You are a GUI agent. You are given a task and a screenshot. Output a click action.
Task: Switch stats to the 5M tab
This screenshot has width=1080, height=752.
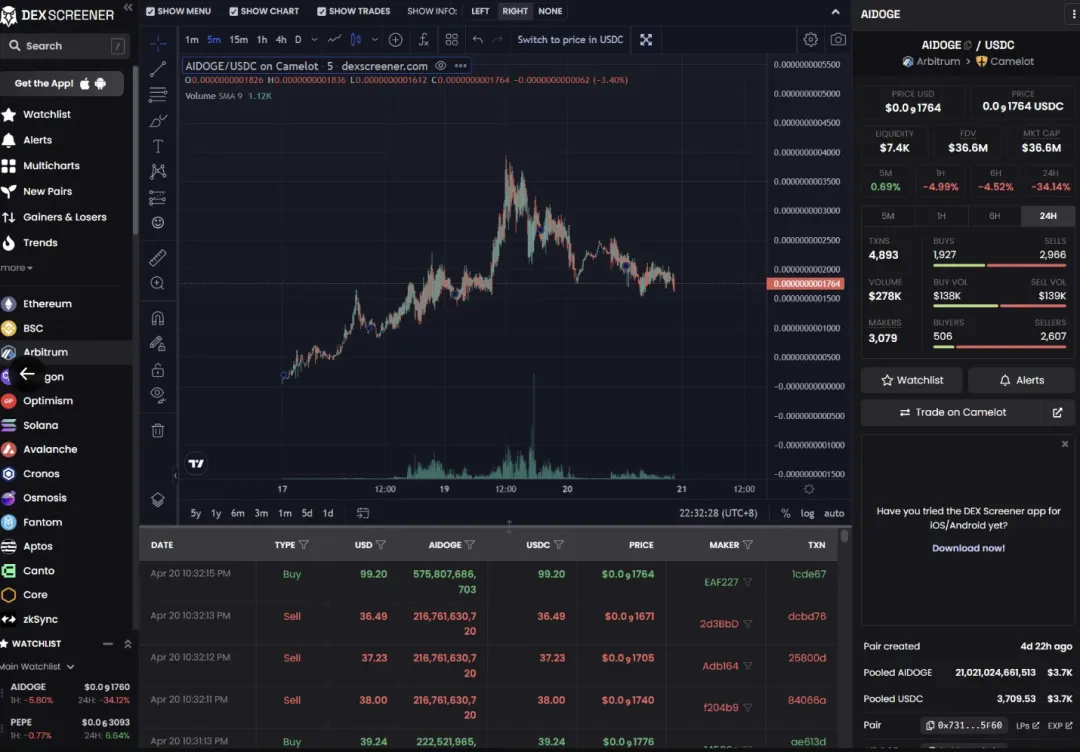[888, 216]
